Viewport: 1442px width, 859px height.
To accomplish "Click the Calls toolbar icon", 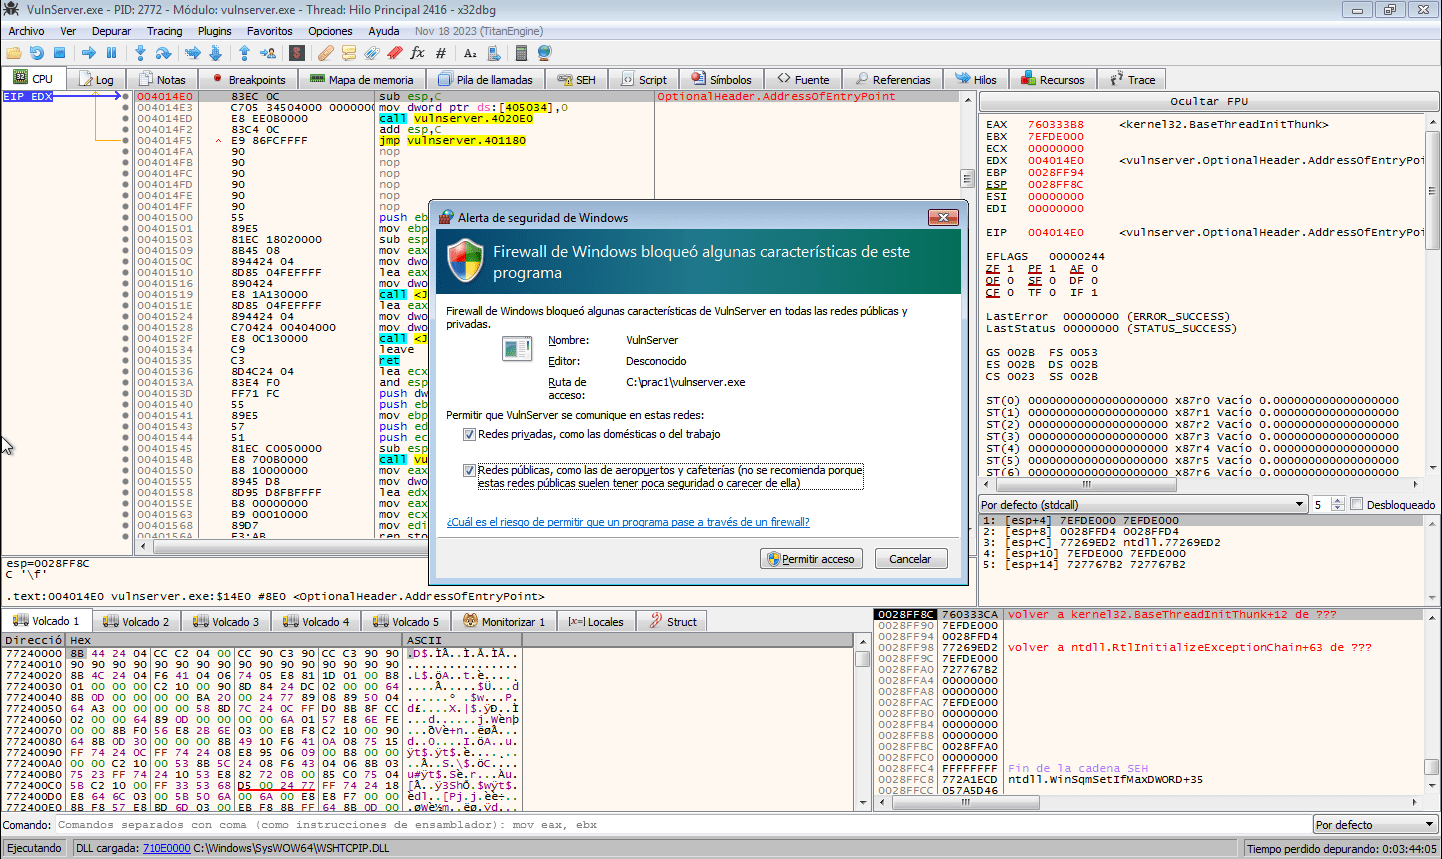I will (492, 53).
